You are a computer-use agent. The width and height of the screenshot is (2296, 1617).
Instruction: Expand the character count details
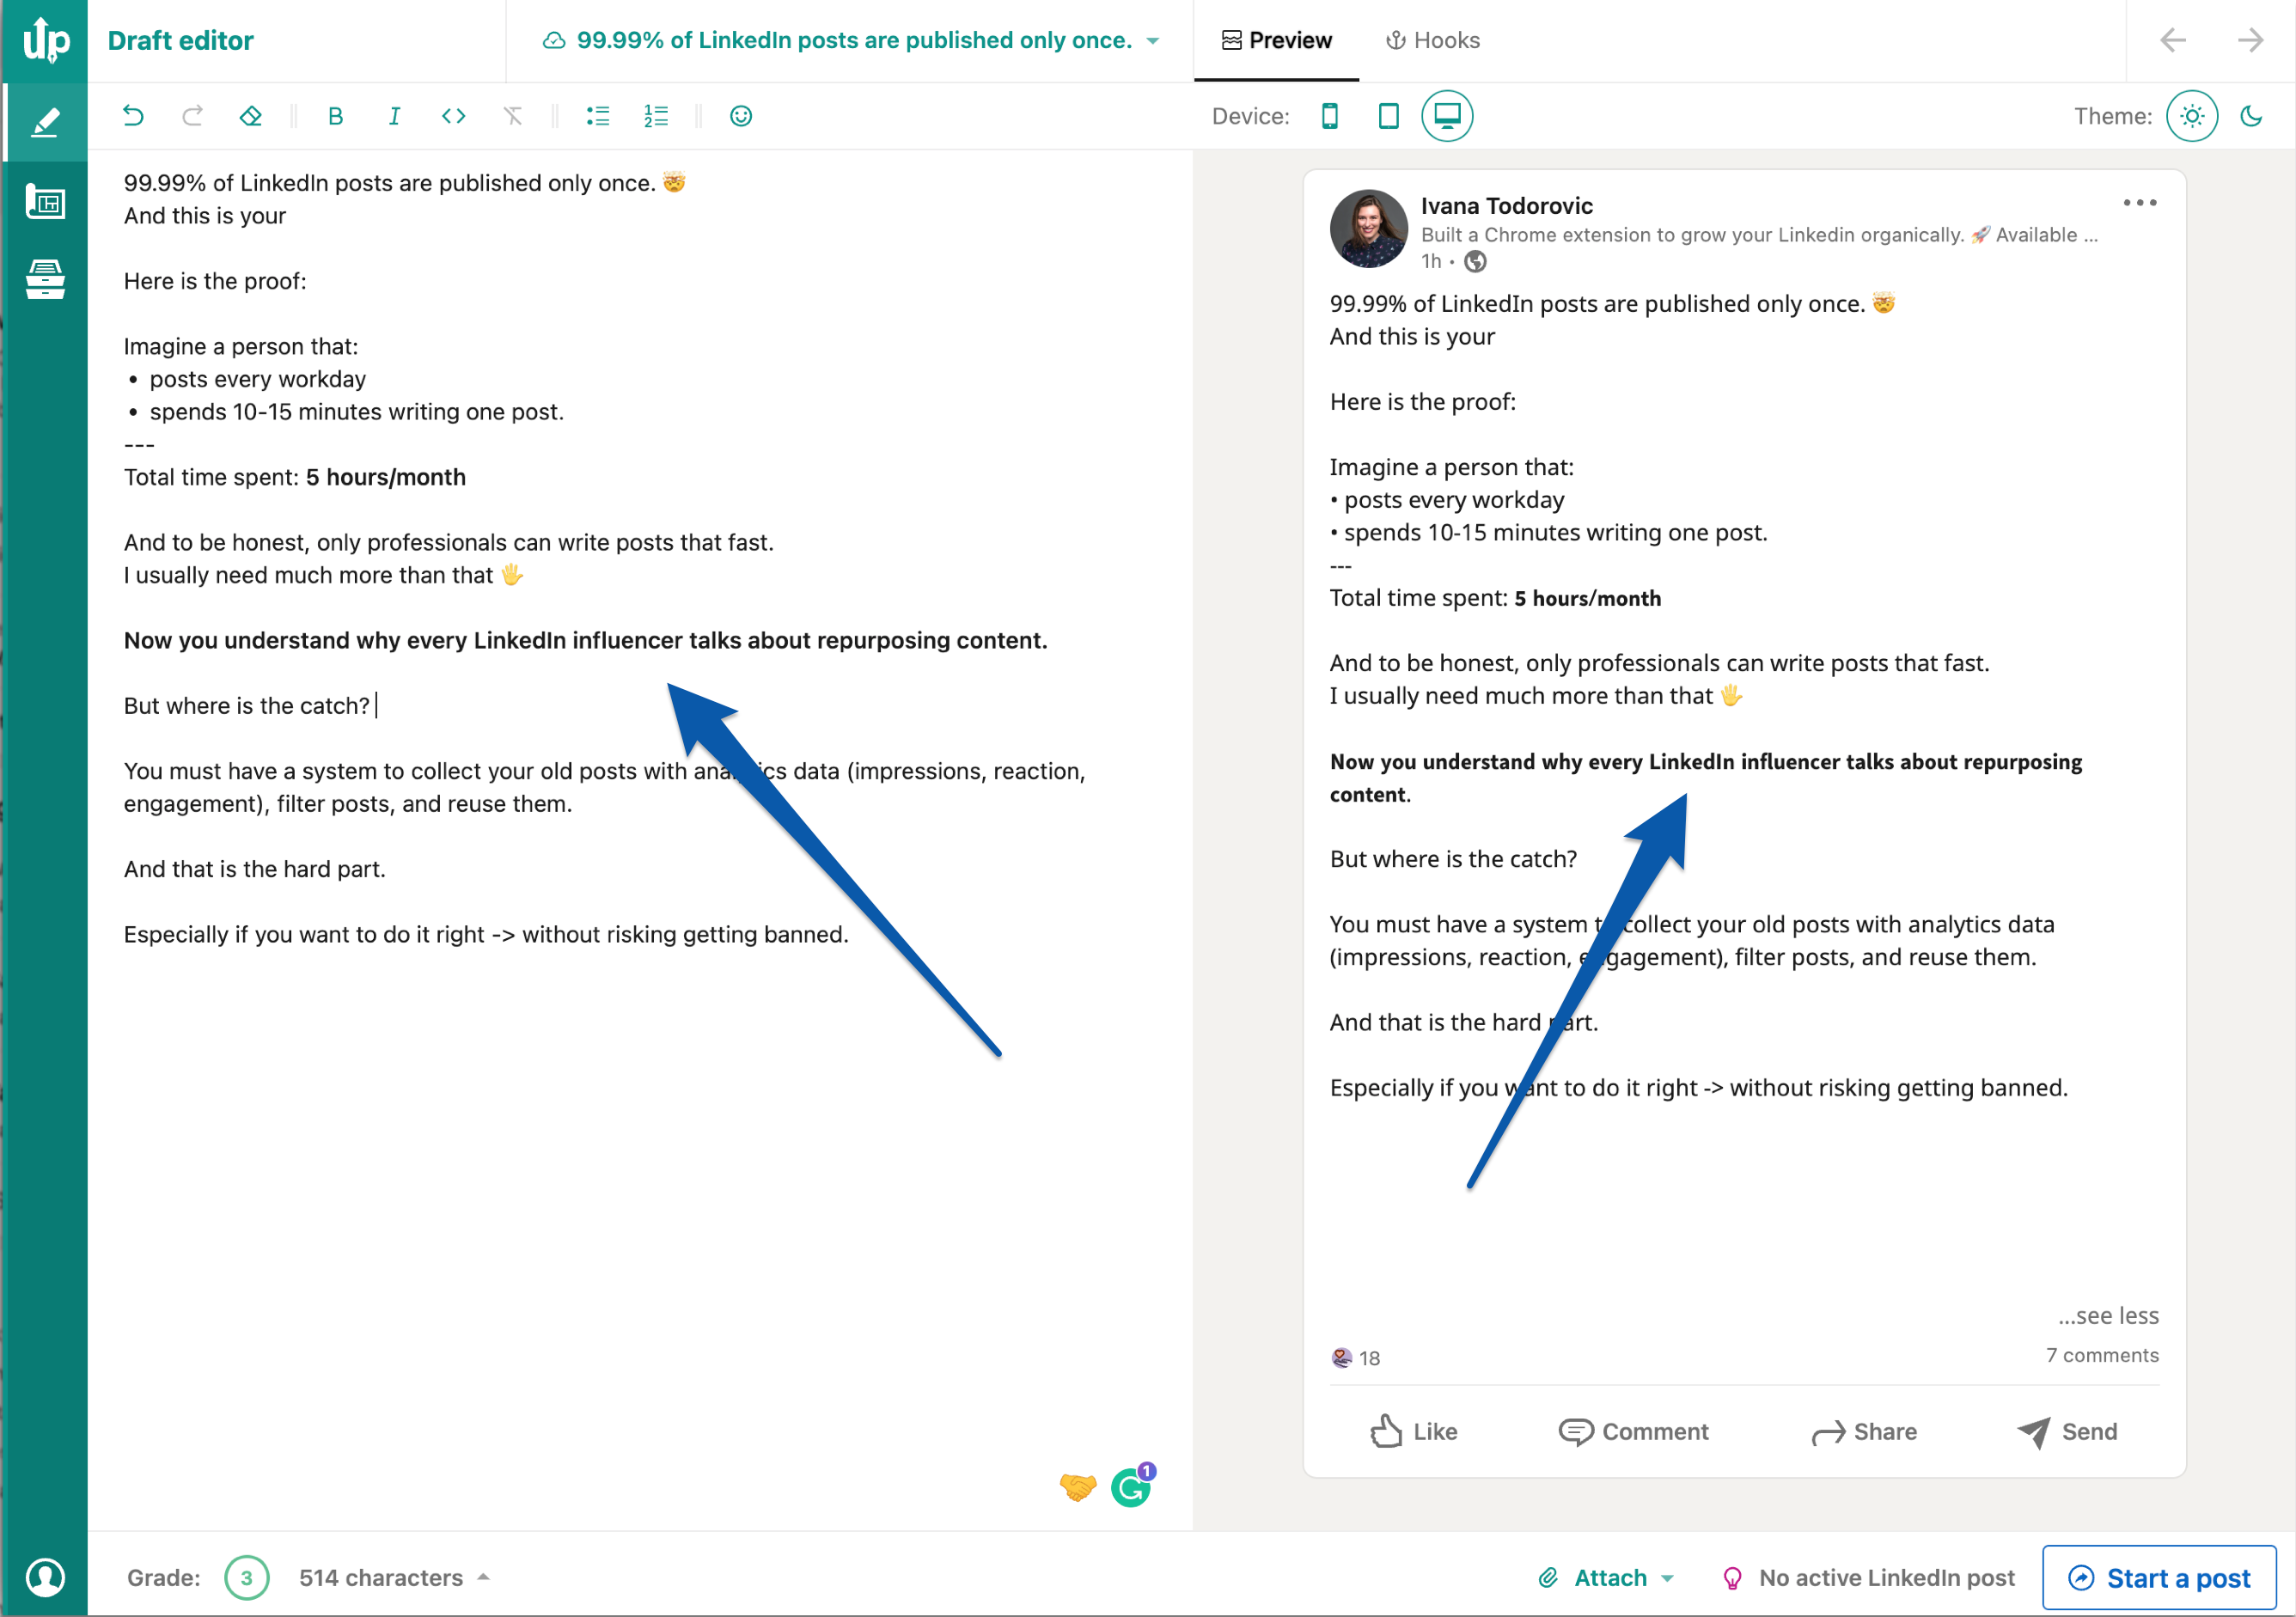479,1577
